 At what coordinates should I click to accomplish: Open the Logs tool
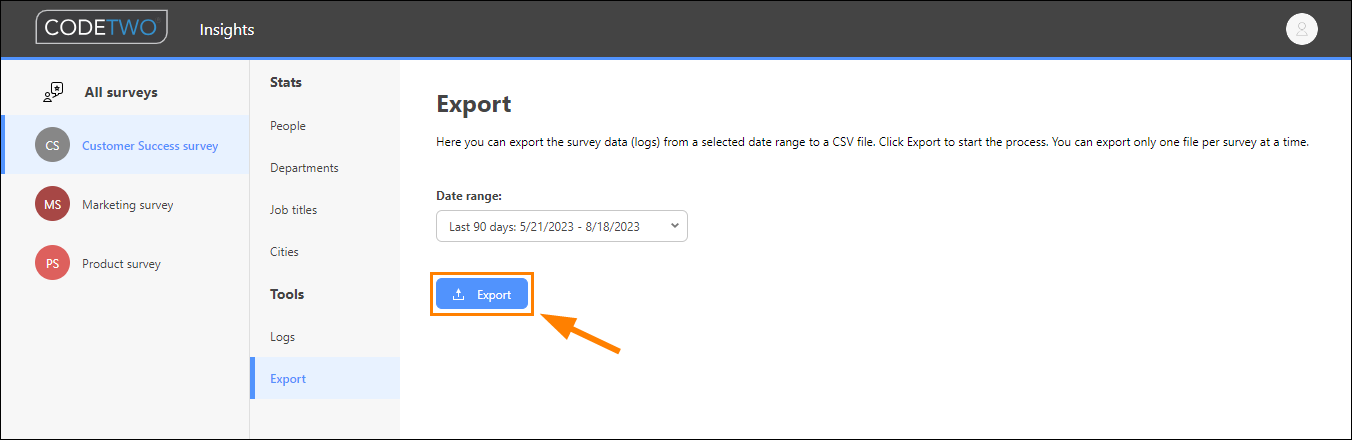coord(282,337)
